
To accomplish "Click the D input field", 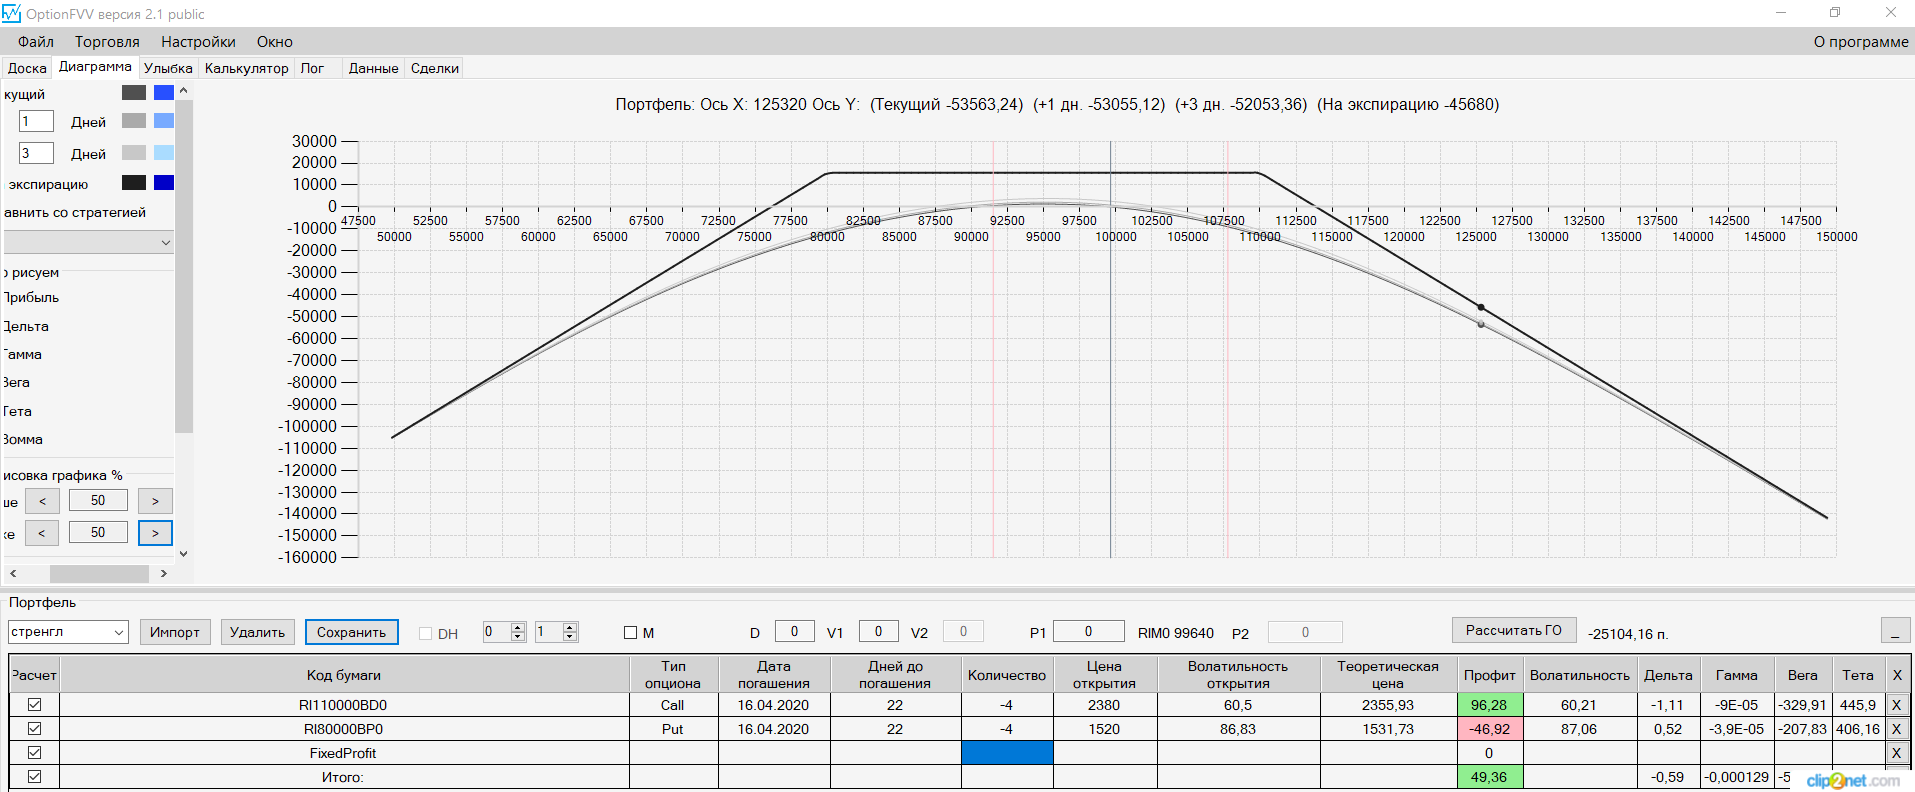I will click(x=794, y=631).
